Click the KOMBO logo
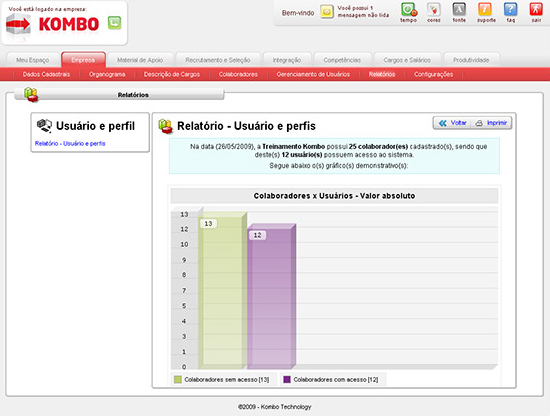Screen dimensions: 550x416 click(x=53, y=25)
